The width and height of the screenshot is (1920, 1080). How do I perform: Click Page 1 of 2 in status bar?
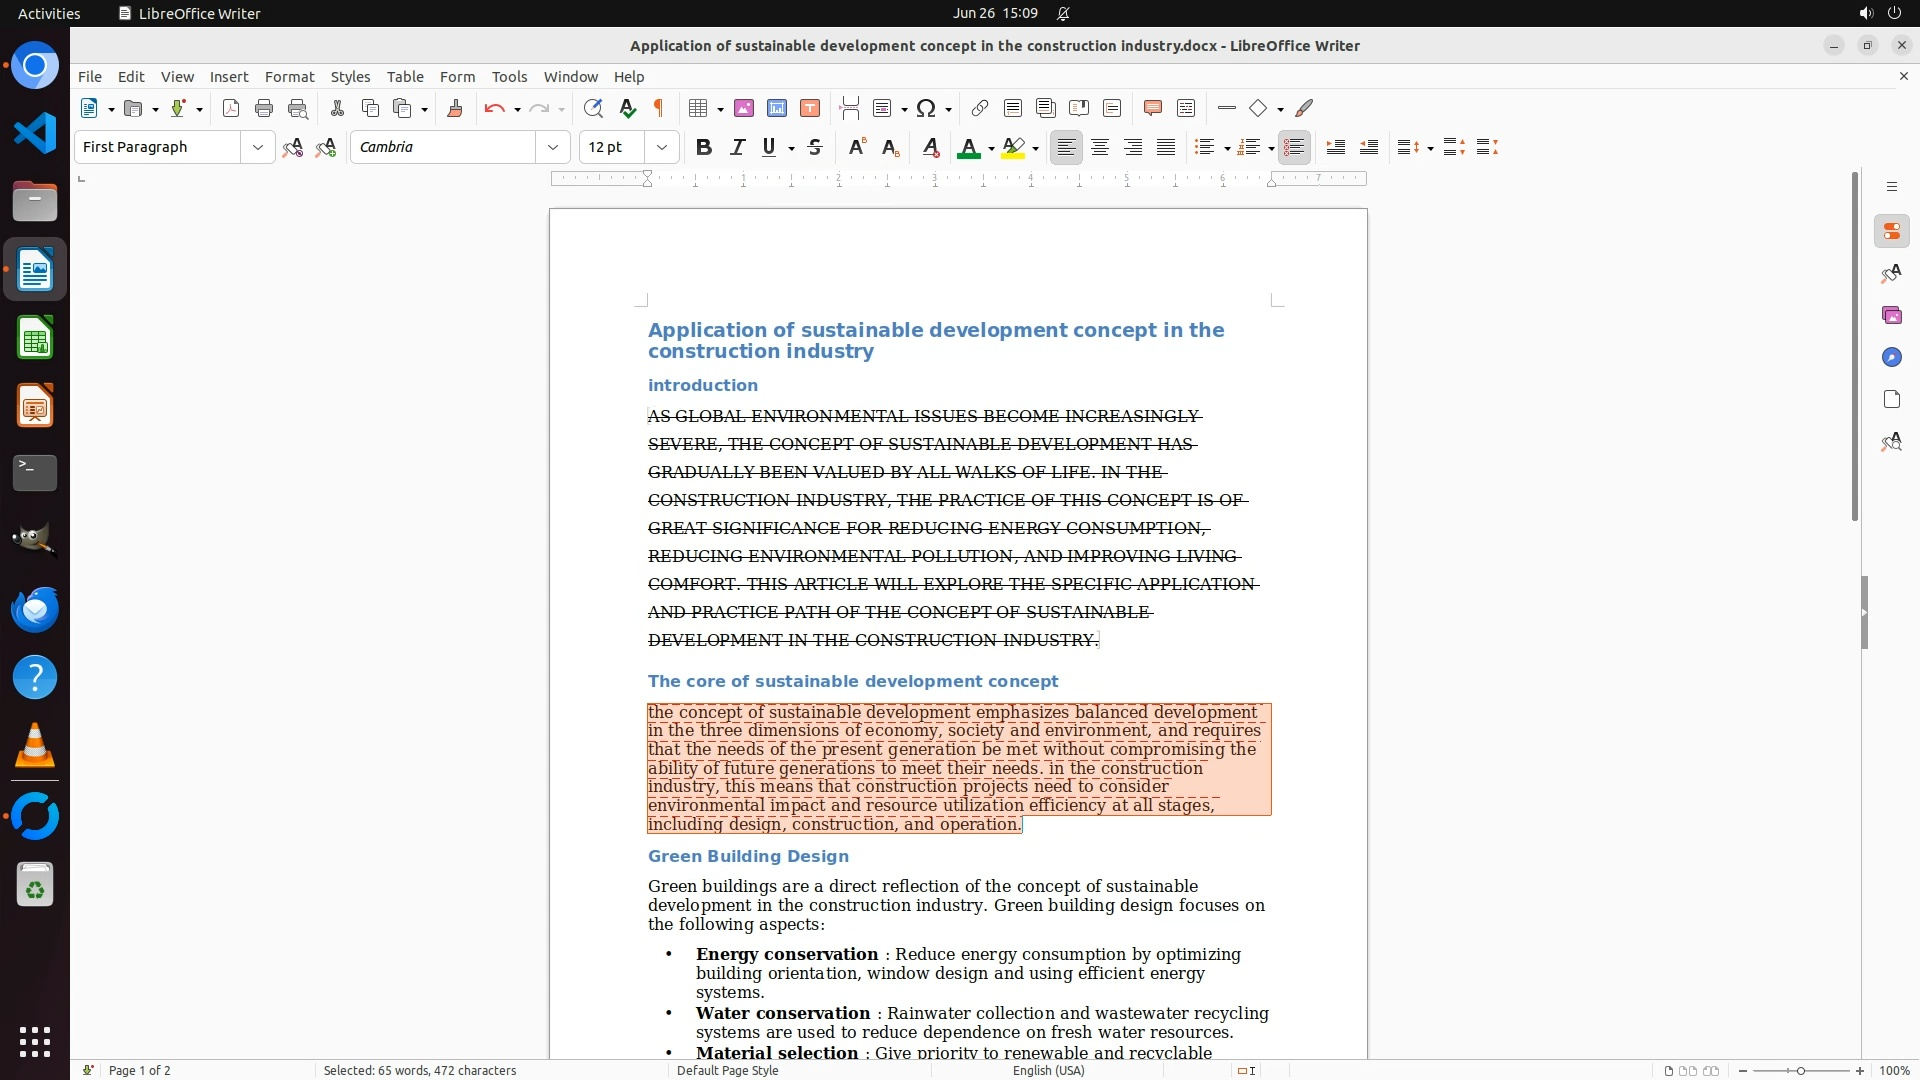pos(140,1071)
